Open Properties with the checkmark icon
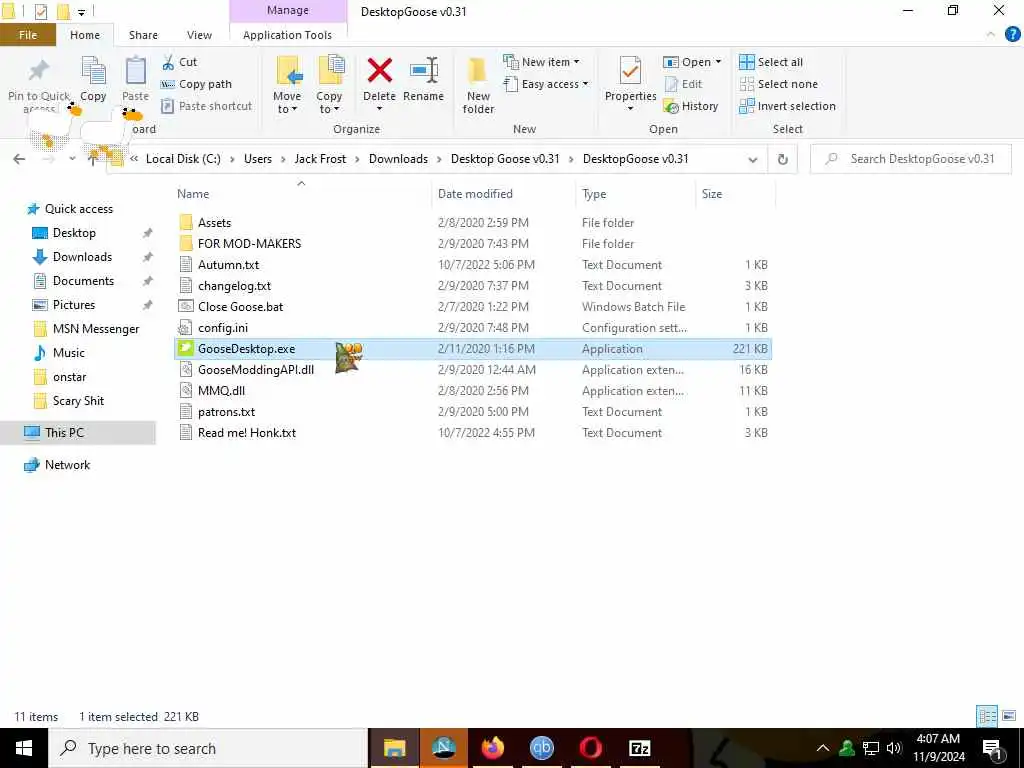The image size is (1024, 768). pos(630,71)
